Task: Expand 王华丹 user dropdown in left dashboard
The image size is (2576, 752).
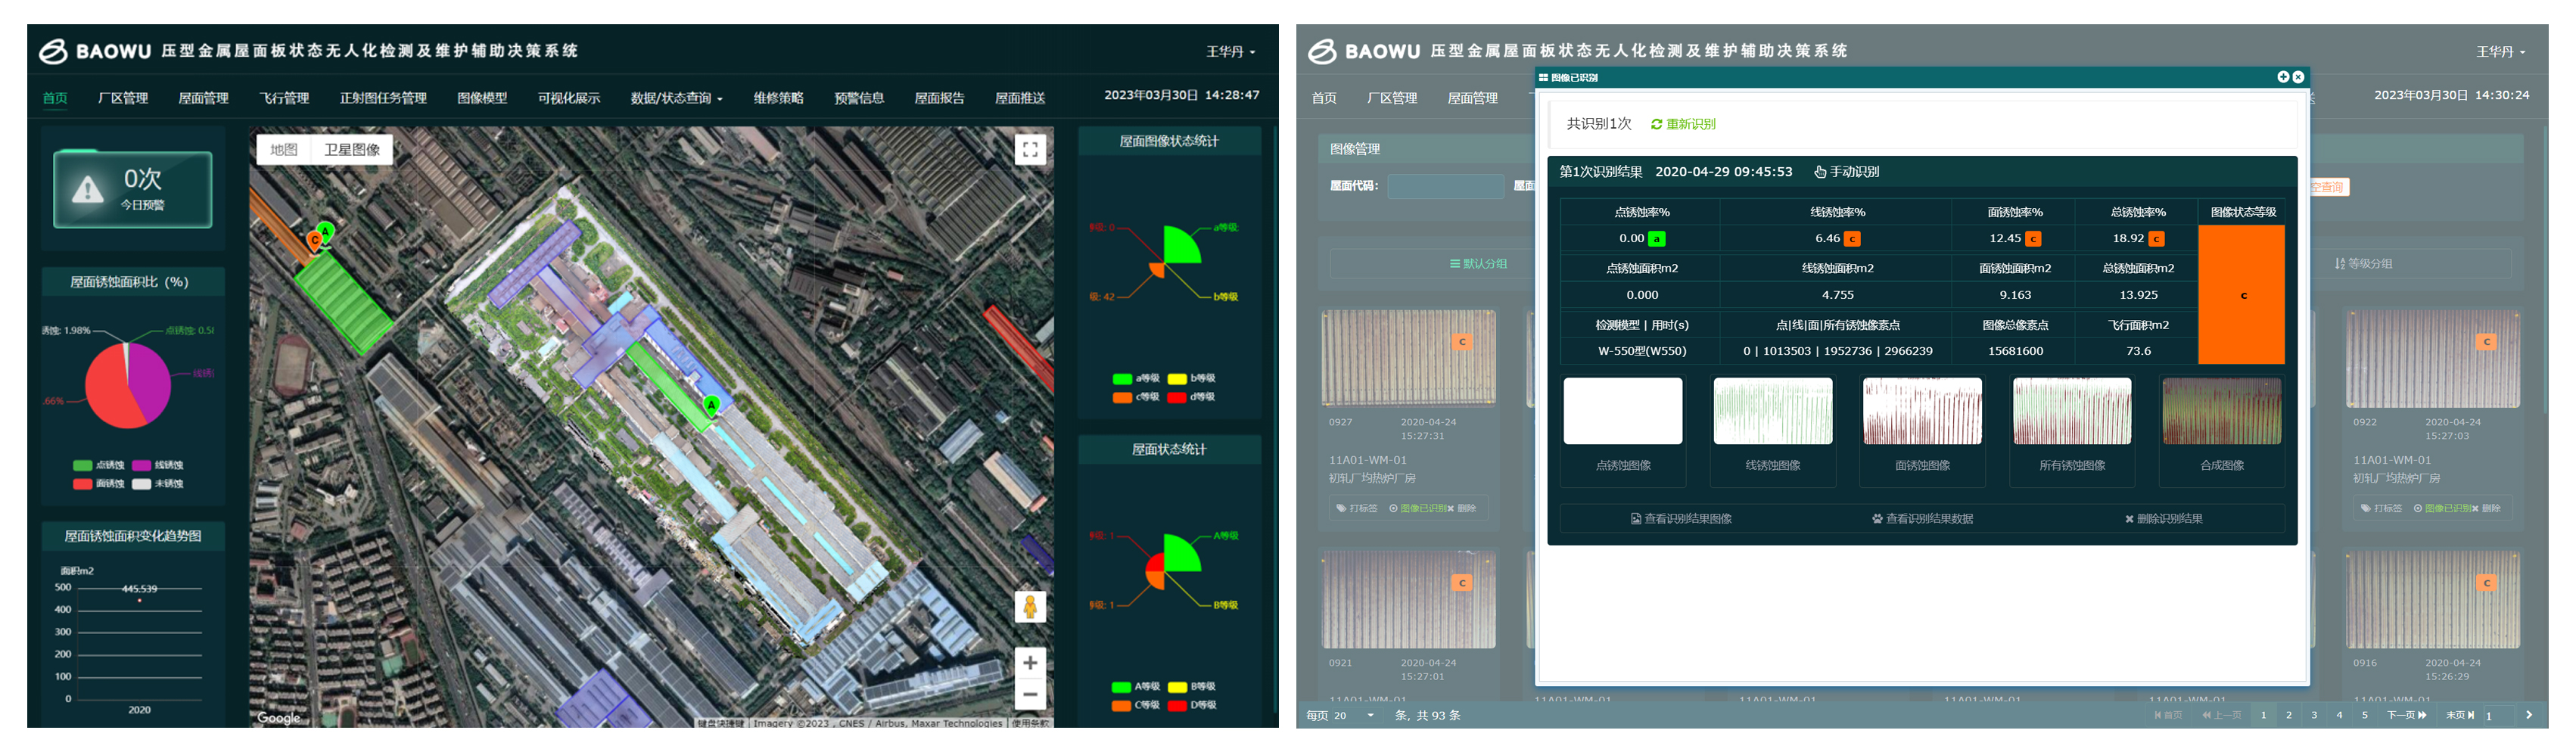Action: [x=1230, y=51]
